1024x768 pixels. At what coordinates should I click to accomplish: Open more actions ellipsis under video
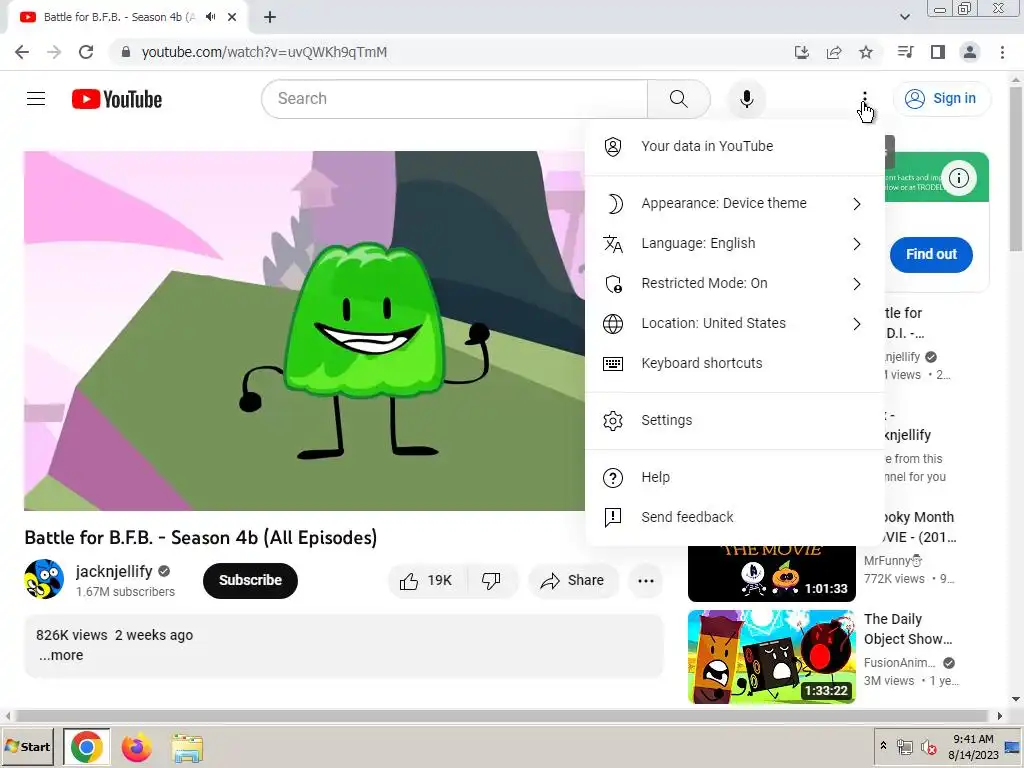point(645,581)
